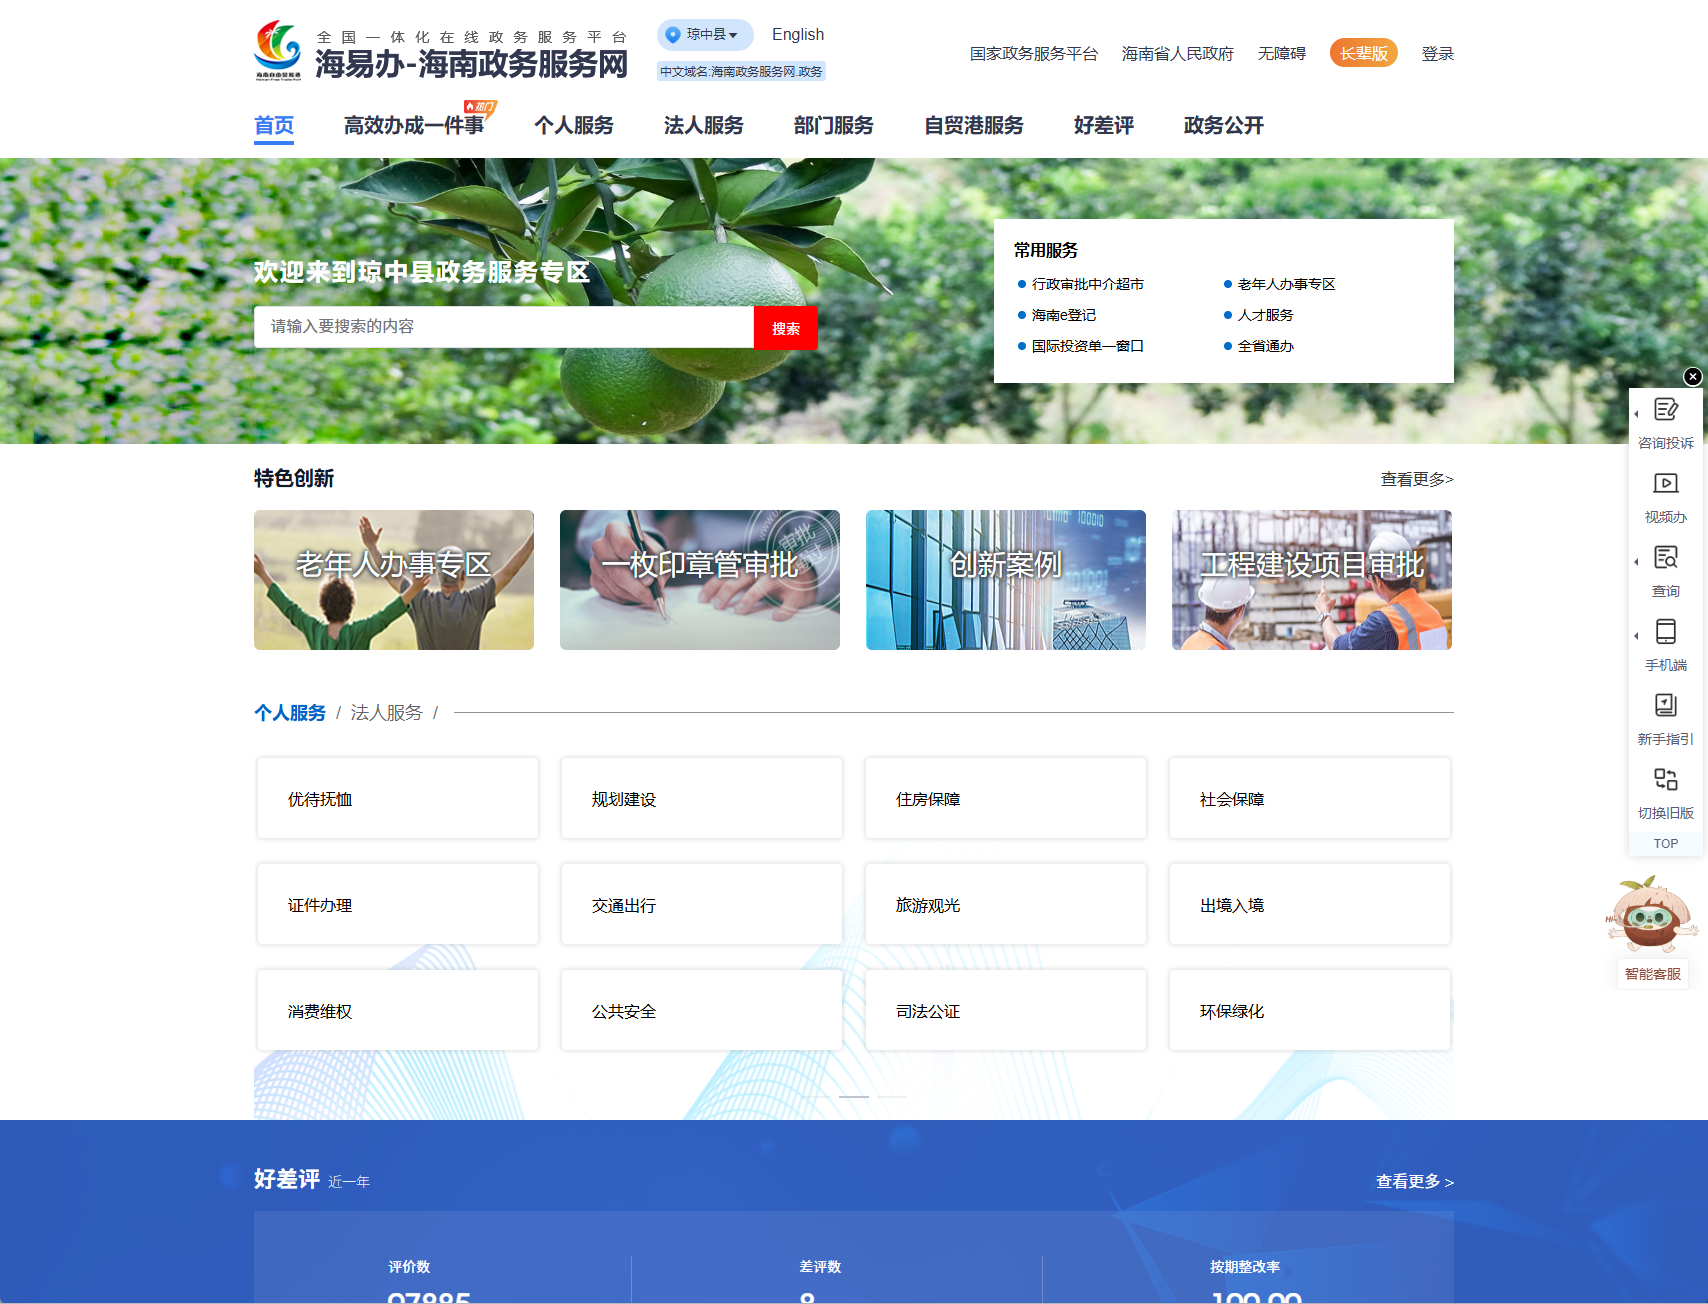
Task: Open 行政审批中介超市 common service
Action: pyautogui.click(x=1088, y=284)
